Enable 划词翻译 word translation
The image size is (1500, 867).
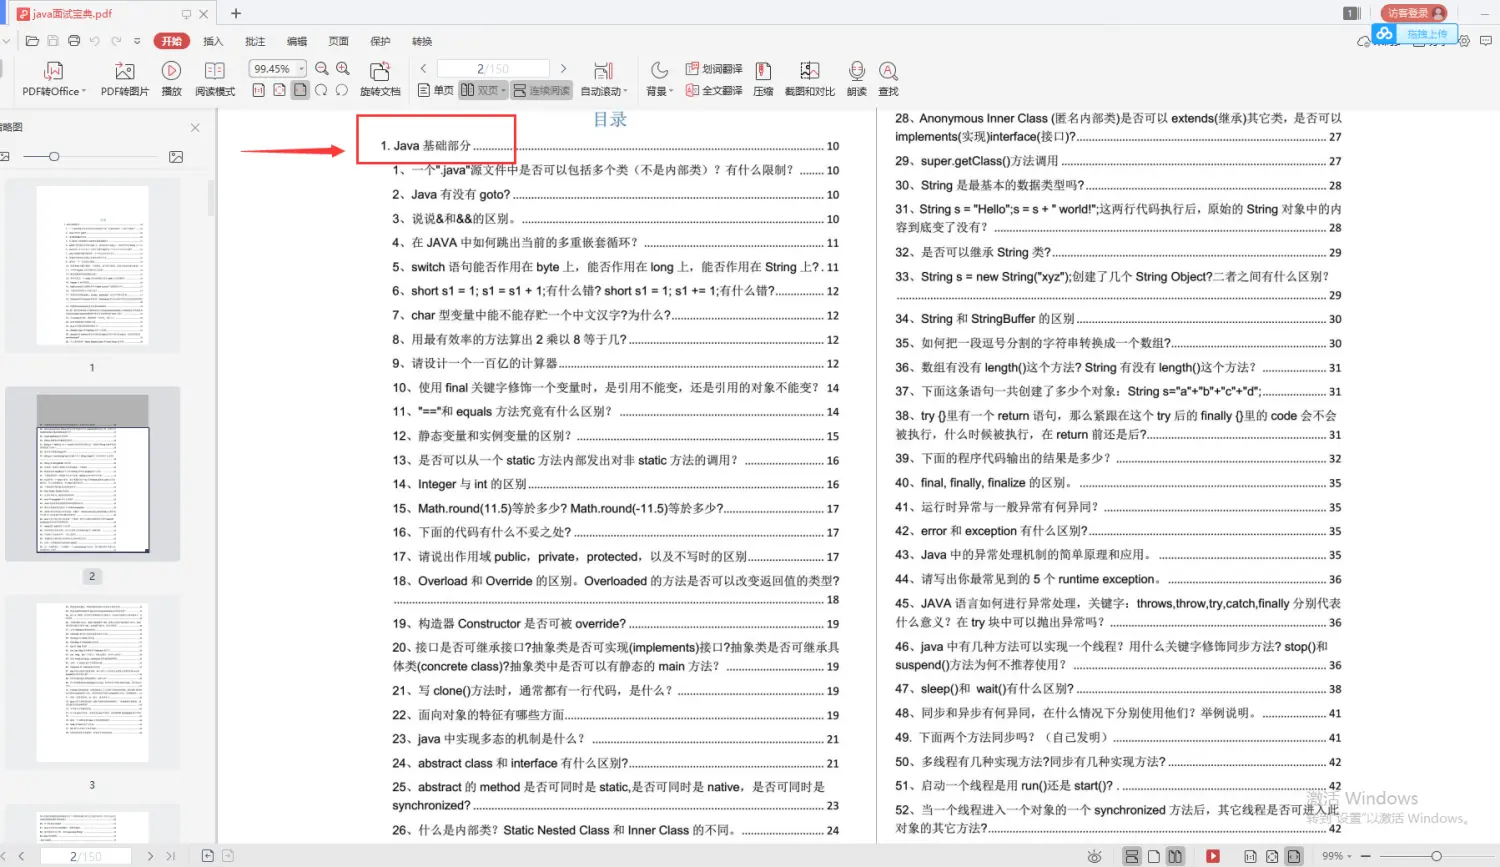[713, 69]
